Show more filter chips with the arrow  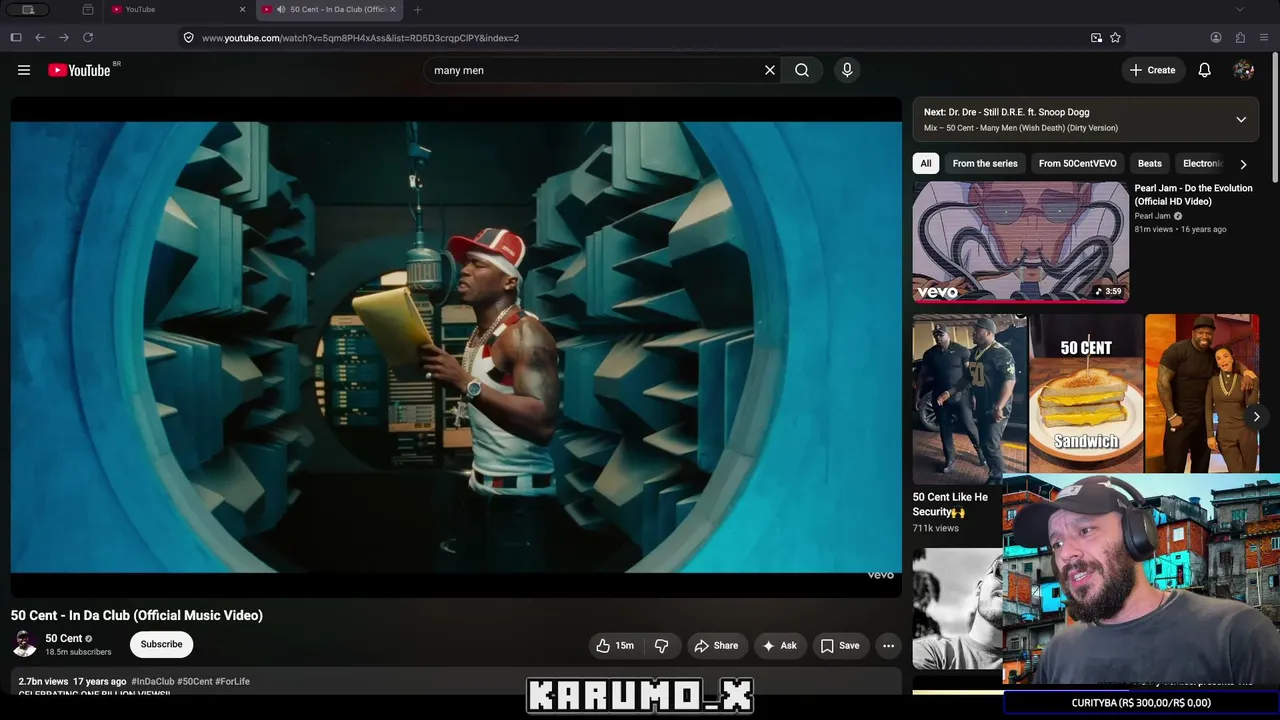[1243, 164]
